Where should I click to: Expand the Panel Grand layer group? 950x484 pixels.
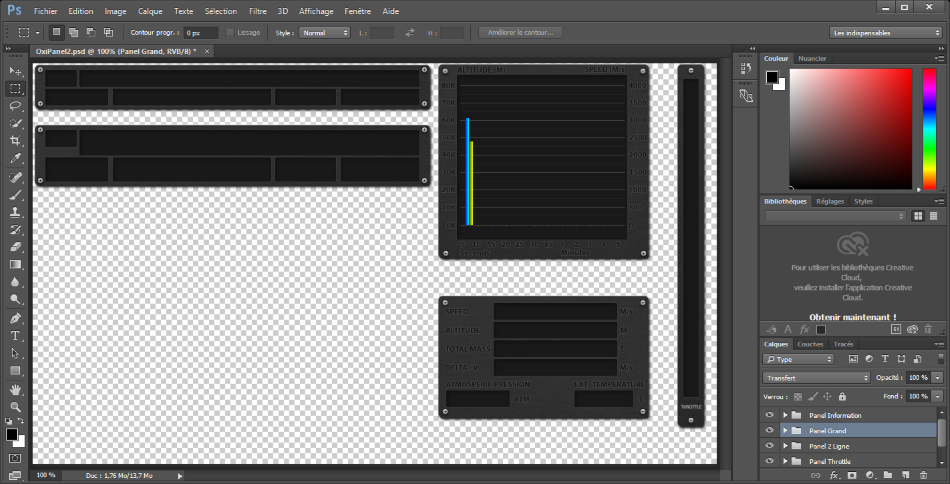pos(785,430)
